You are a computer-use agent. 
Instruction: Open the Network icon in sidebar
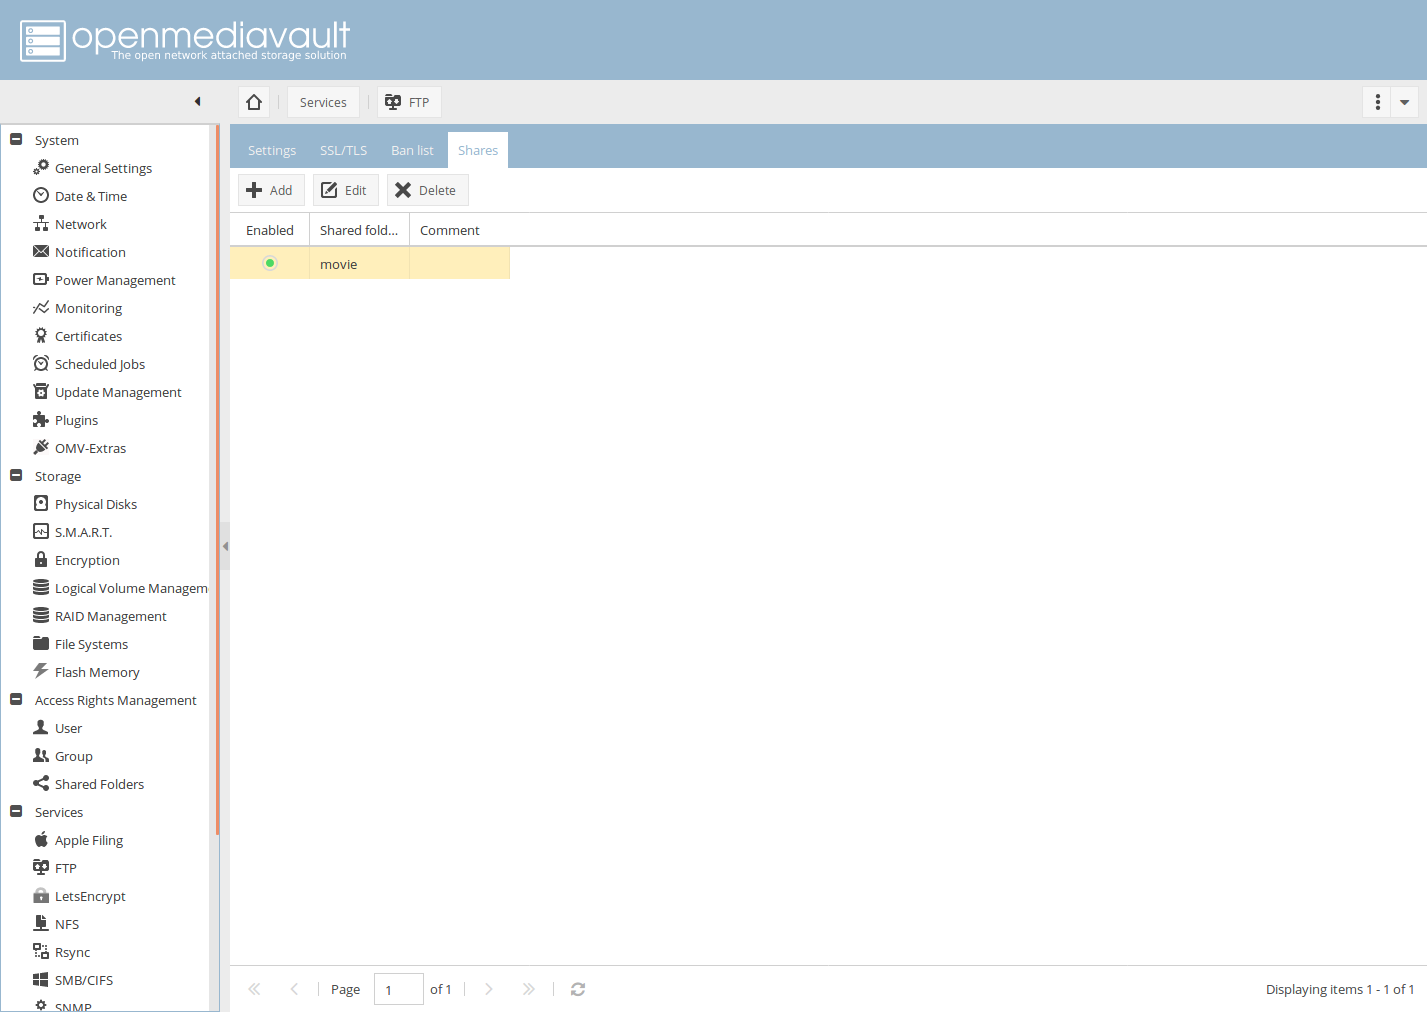click(41, 223)
